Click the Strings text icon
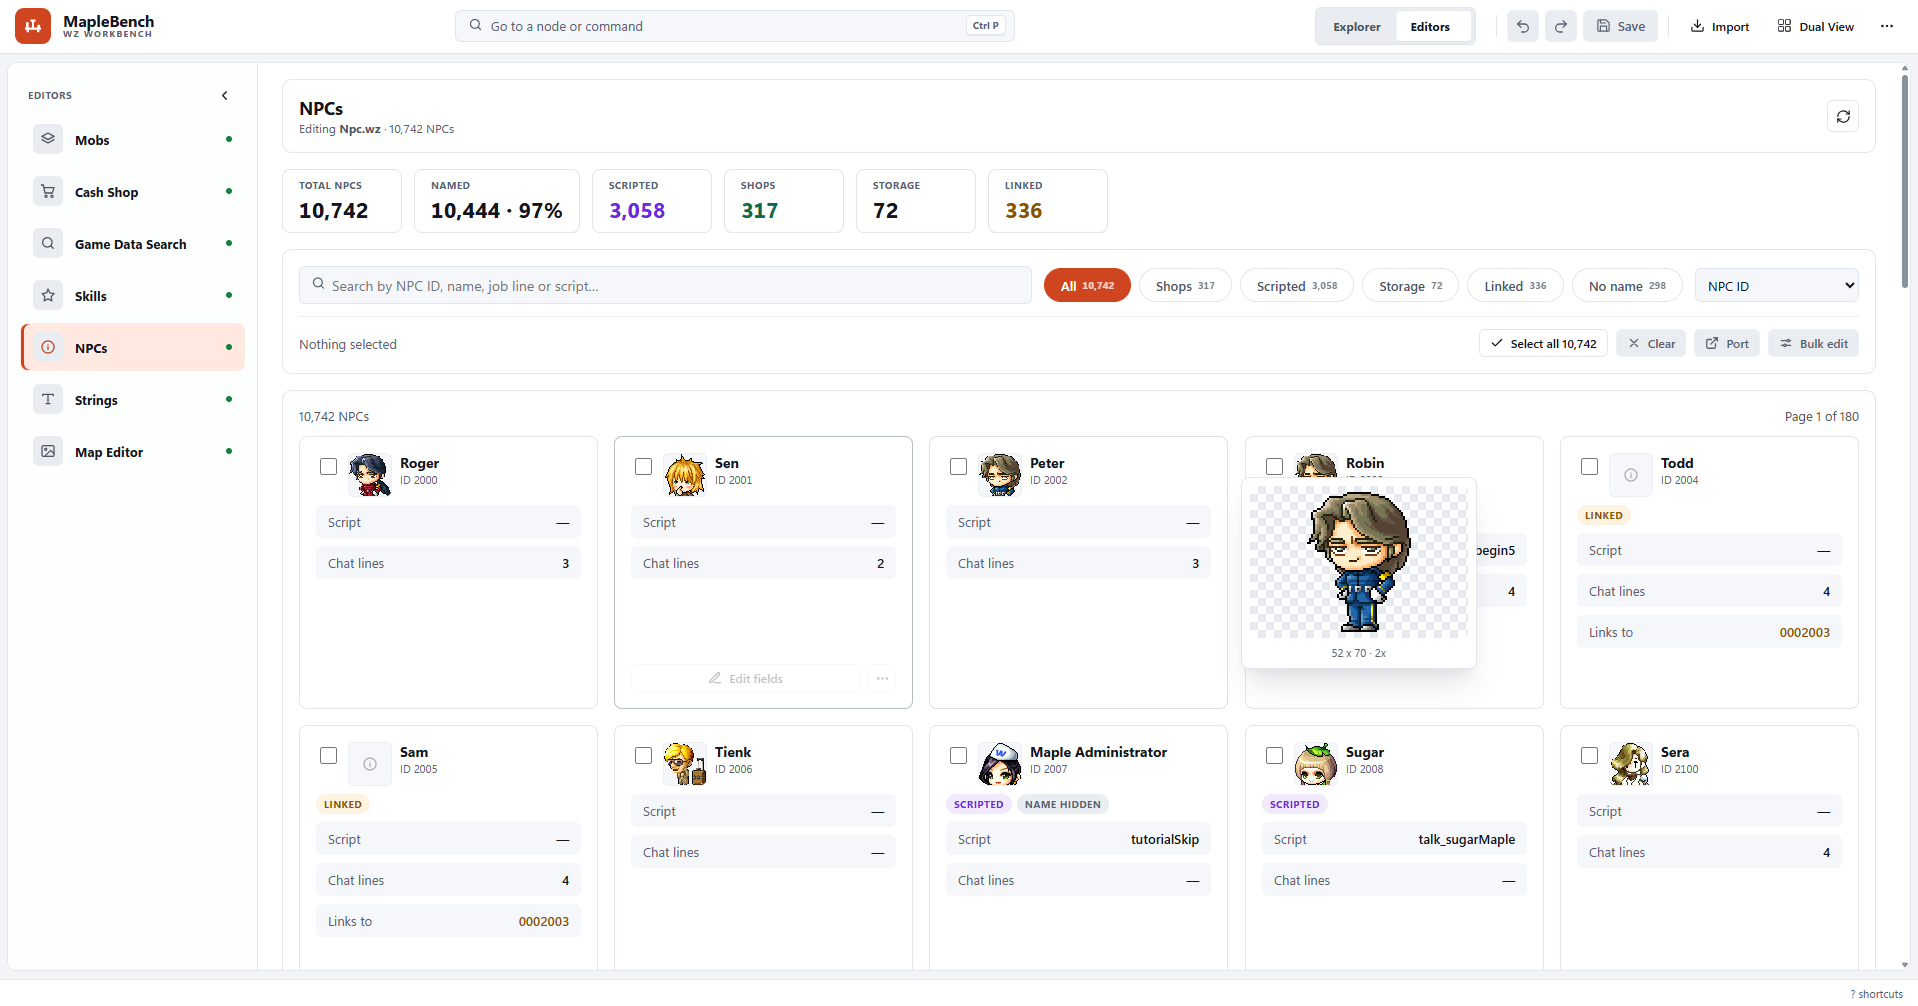The image size is (1918, 1006). pos(48,399)
